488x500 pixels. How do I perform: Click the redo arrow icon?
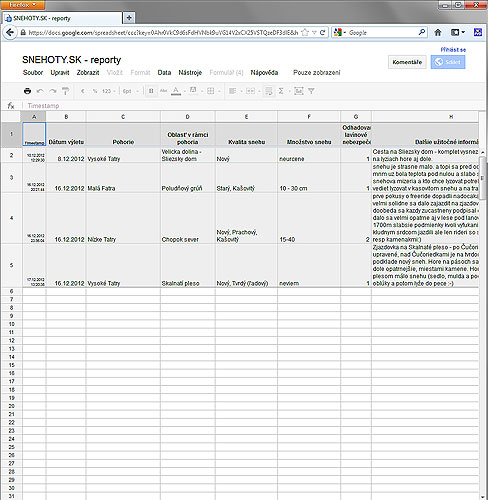point(53,91)
